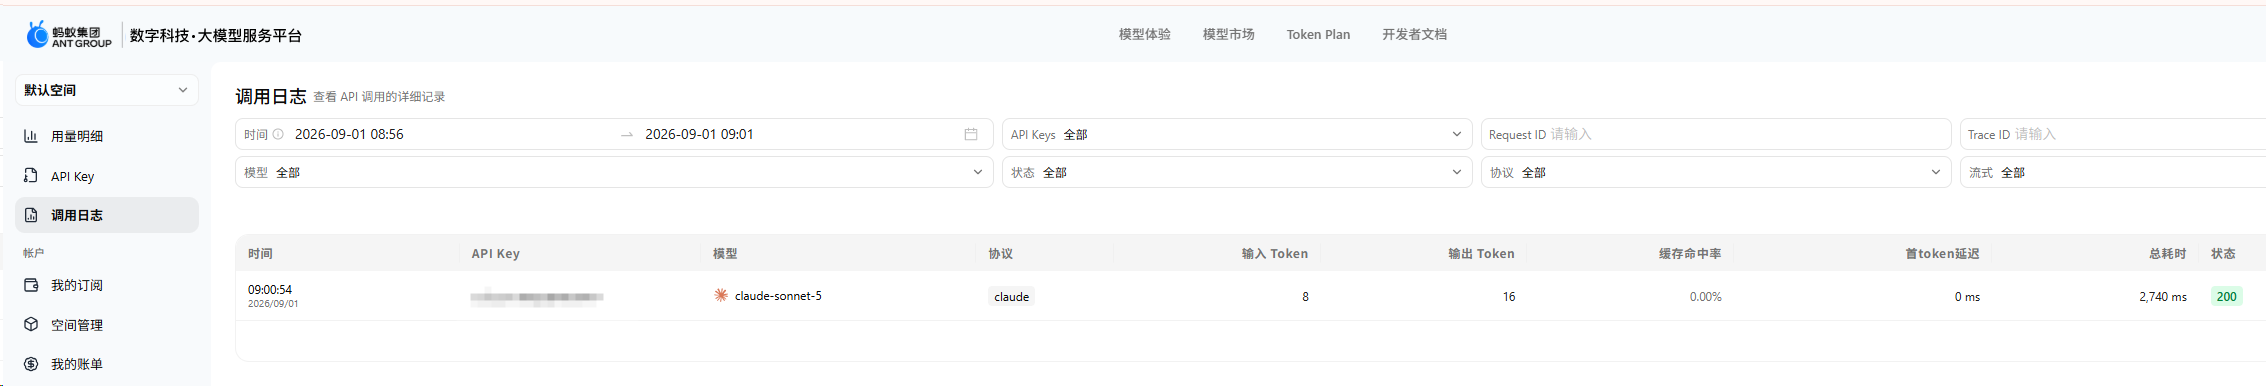This screenshot has width=2266, height=386.
Task: Open the 状态 filter dropdown
Action: click(1237, 172)
